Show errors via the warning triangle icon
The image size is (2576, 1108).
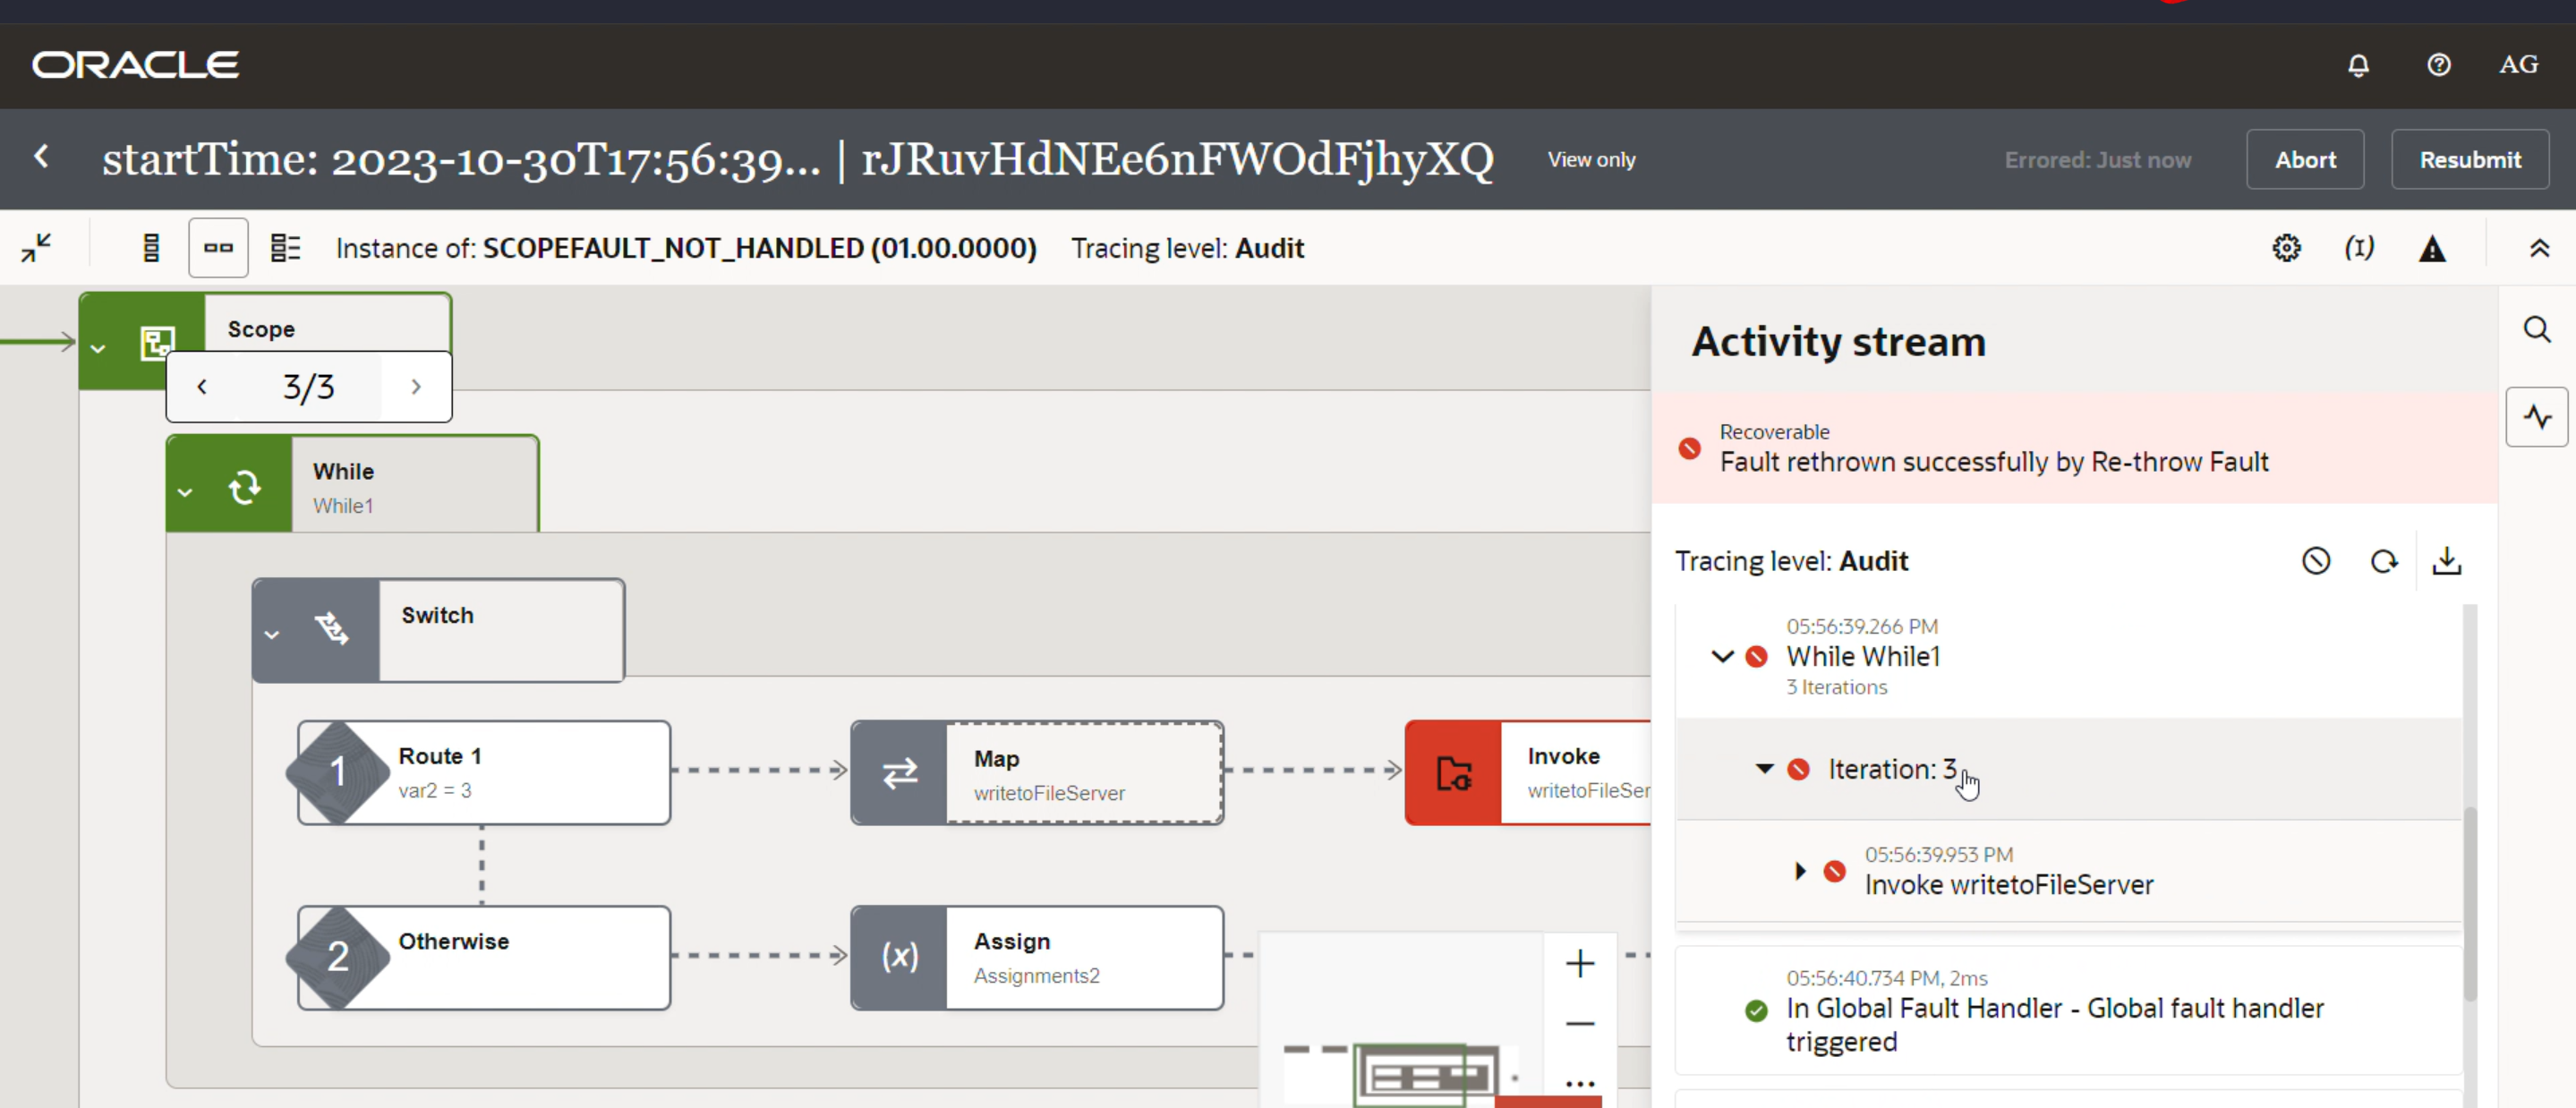click(x=2432, y=248)
